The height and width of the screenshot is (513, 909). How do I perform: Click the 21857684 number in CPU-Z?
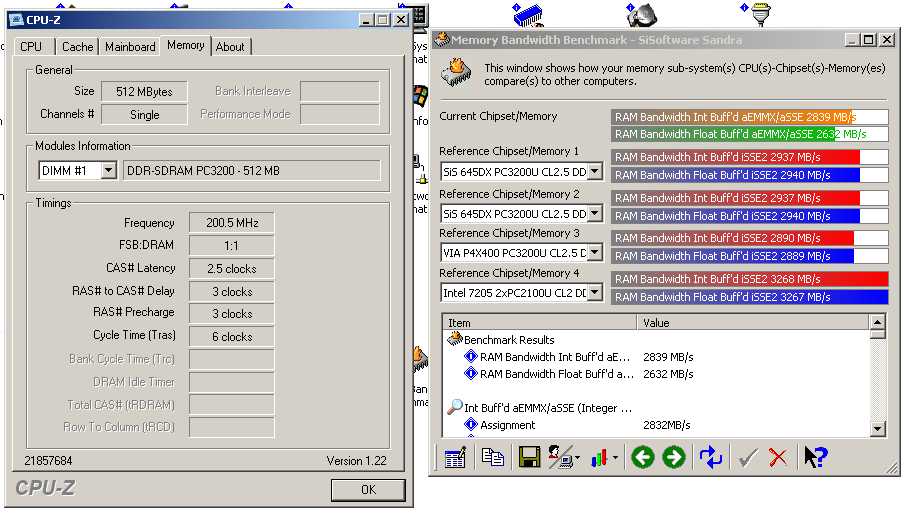[x=48, y=461]
